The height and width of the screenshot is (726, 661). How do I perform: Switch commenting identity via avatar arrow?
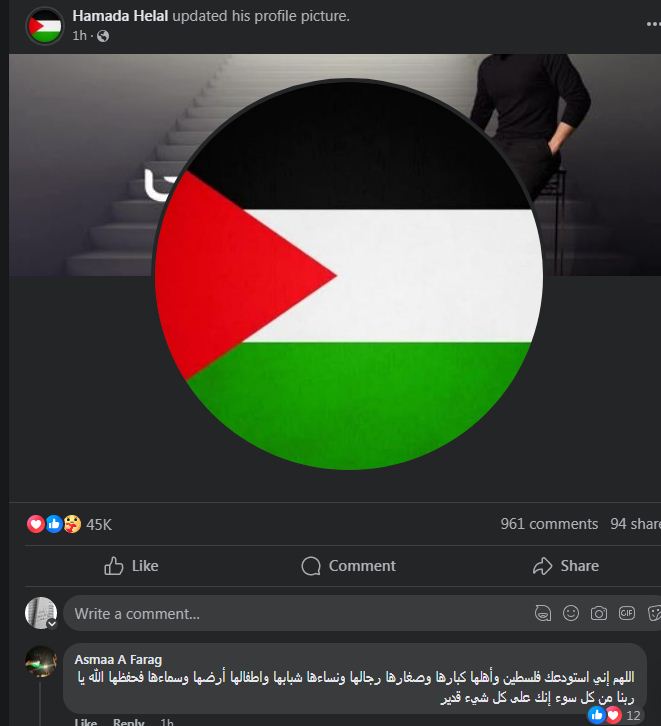[x=52, y=624]
